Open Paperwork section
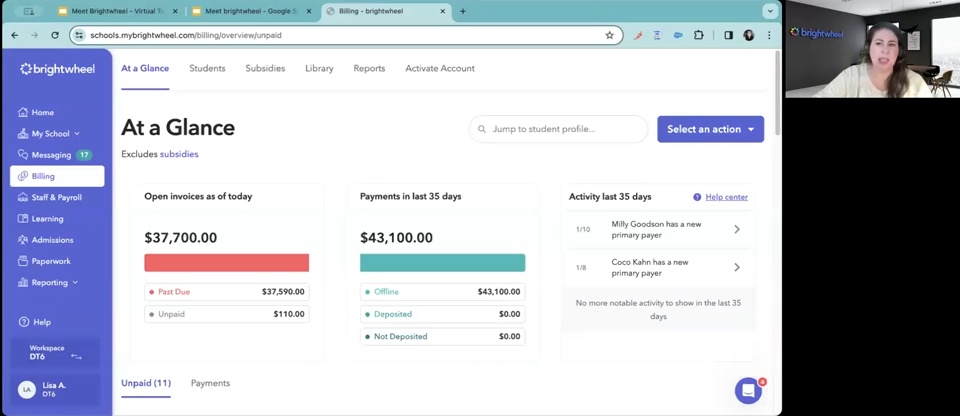The image size is (960, 416). coord(44,261)
